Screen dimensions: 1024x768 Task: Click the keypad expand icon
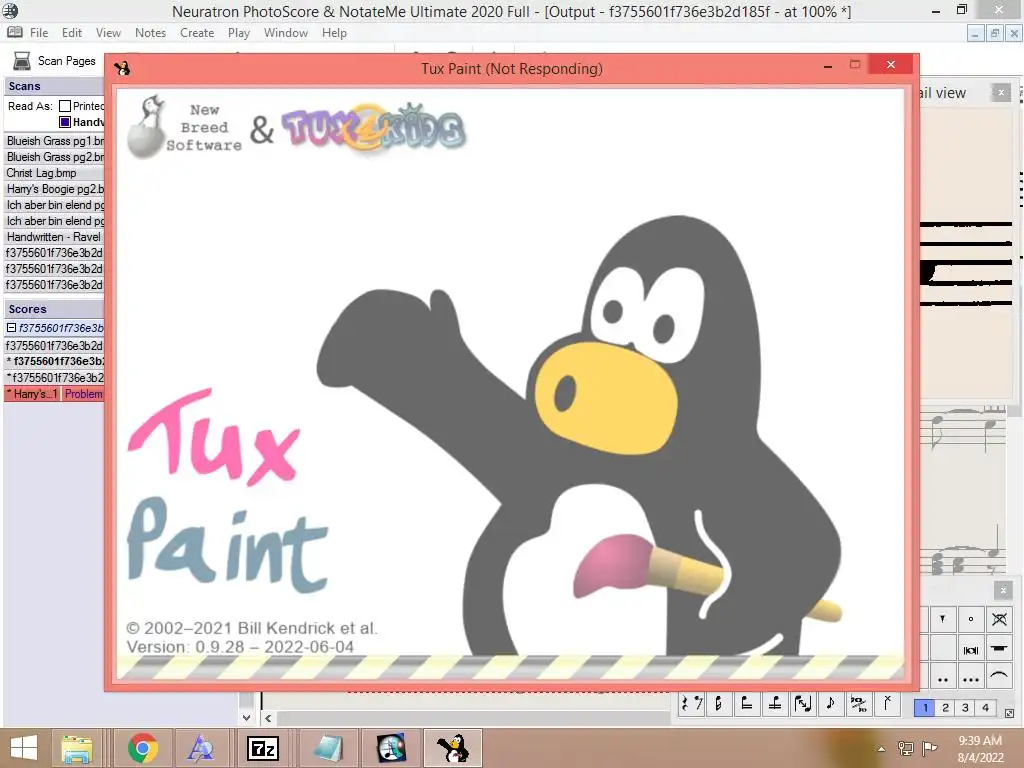[1009, 713]
